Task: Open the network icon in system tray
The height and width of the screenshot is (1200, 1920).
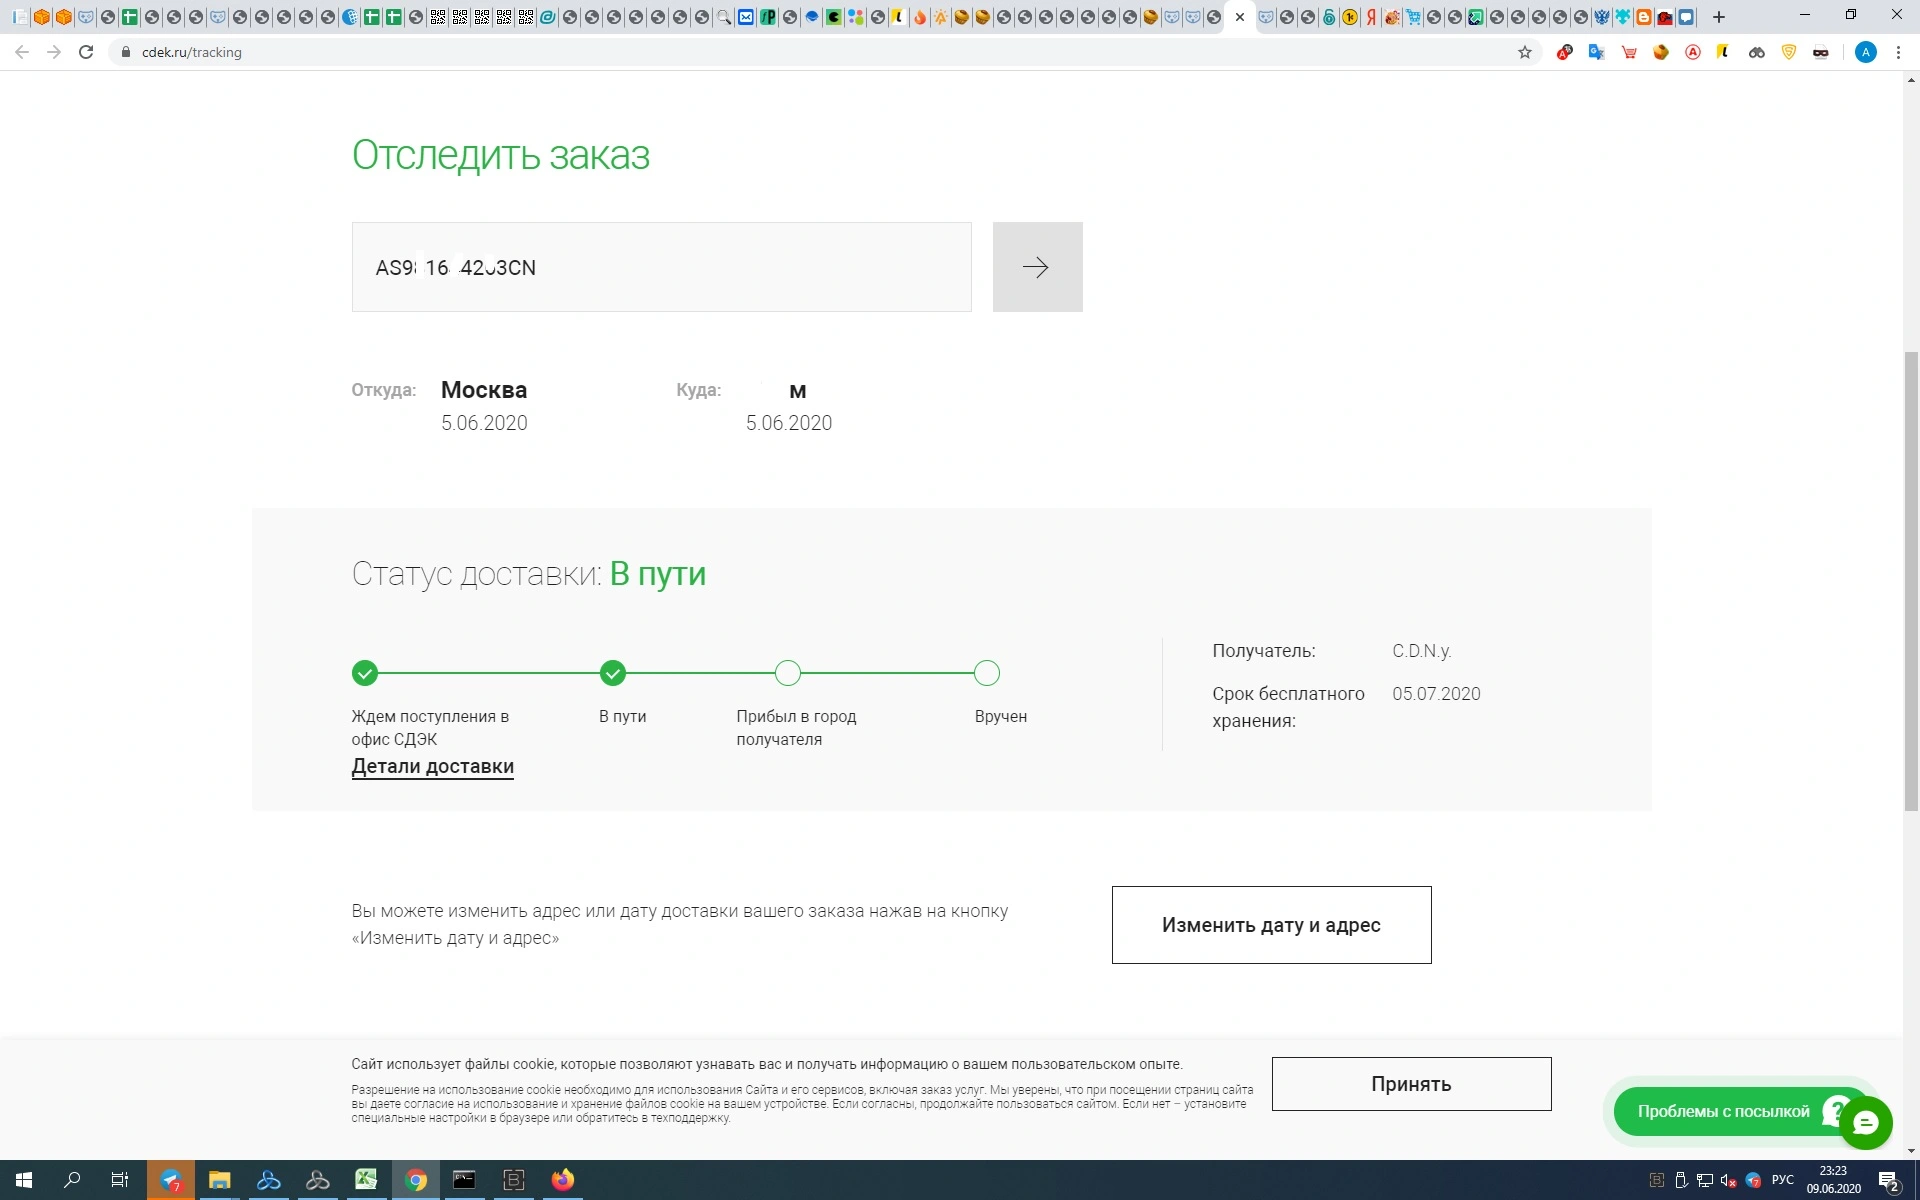Action: (x=1705, y=1180)
